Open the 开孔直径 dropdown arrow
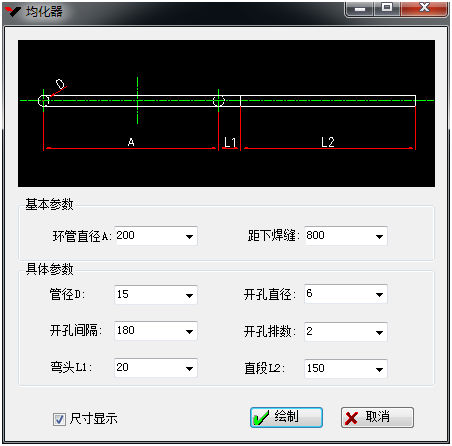Viewport: 452px width, 446px height. 379,295
